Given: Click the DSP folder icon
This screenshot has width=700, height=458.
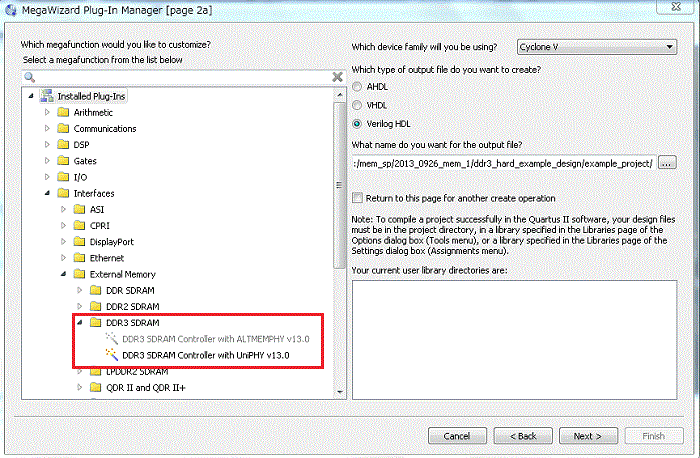Looking at the screenshot, I should point(63,144).
